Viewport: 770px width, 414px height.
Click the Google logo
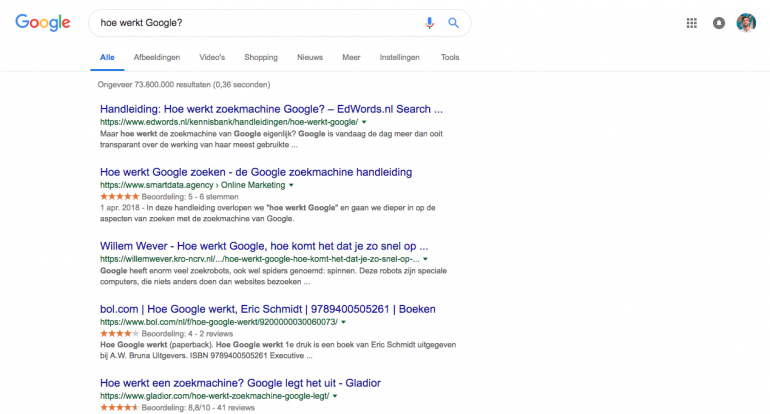coord(43,23)
